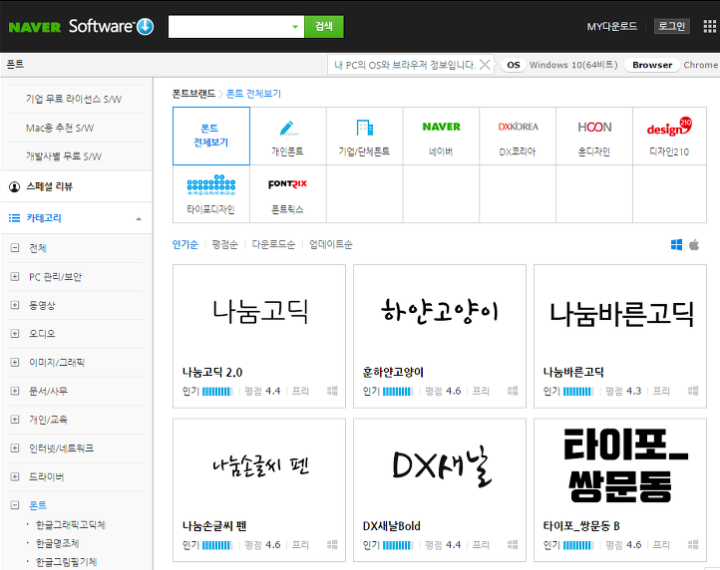Click Windows icon on 나눔고딕 2.0 card
The height and width of the screenshot is (570, 720).
click(x=332, y=391)
